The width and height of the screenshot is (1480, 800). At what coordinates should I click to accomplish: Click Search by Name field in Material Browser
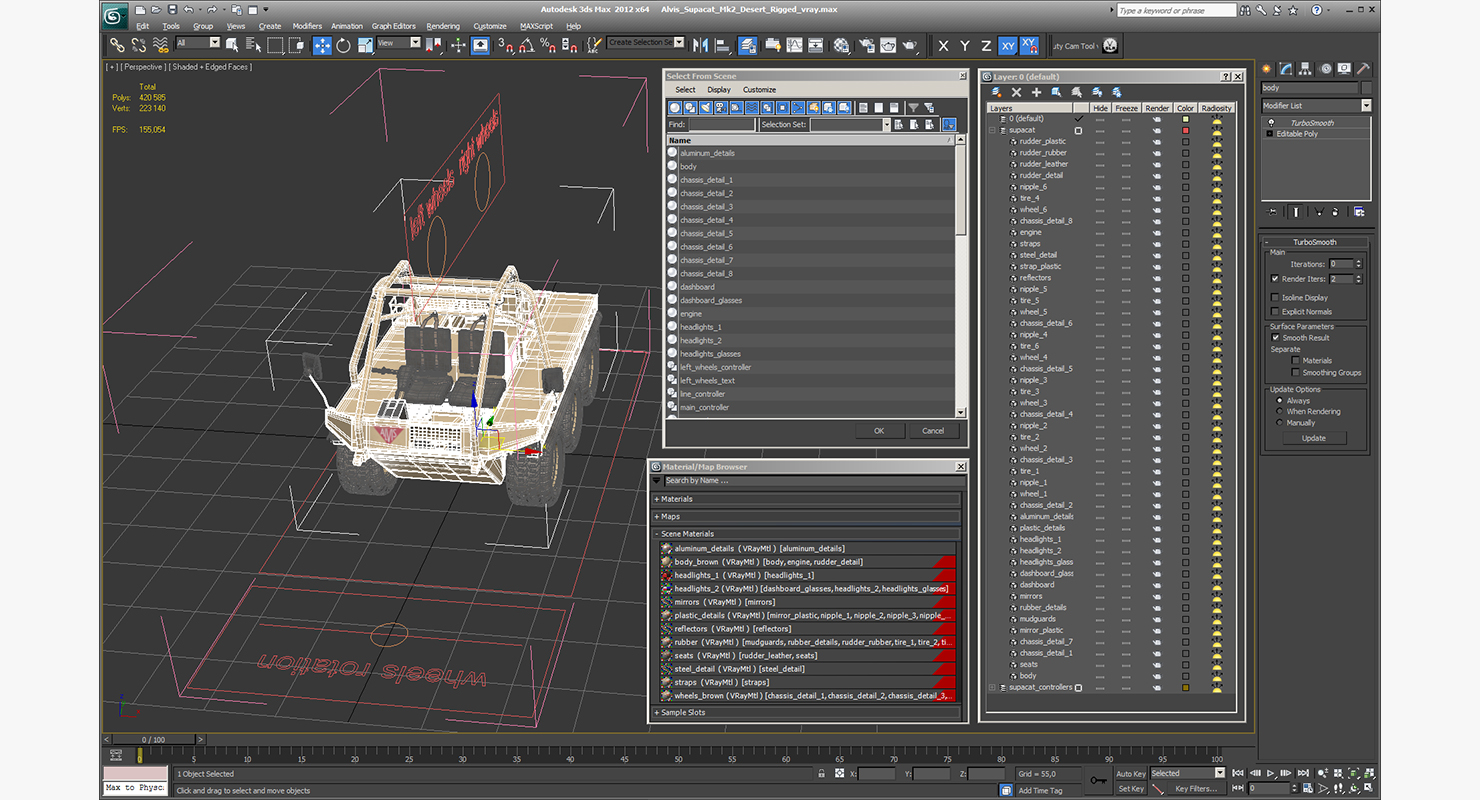pyautogui.click(x=813, y=481)
